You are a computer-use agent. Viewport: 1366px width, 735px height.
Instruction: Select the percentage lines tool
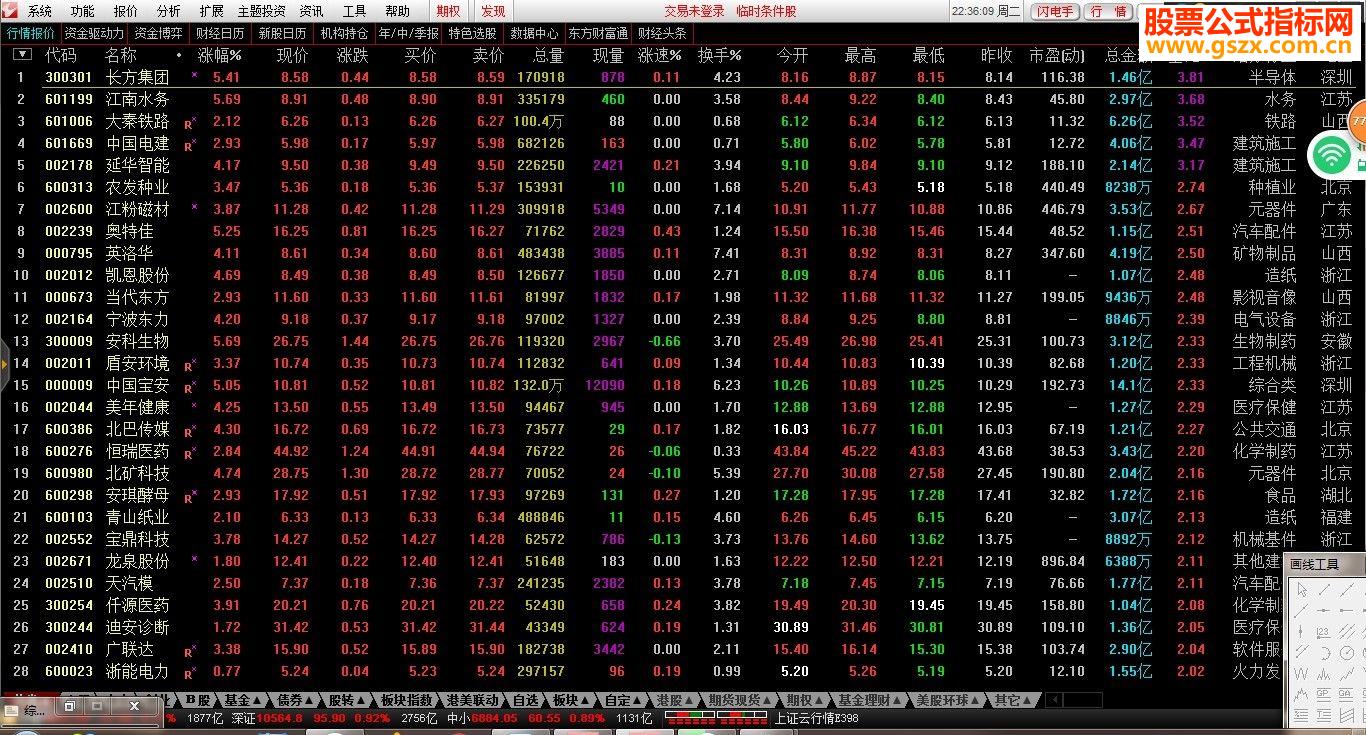(x=1301, y=714)
